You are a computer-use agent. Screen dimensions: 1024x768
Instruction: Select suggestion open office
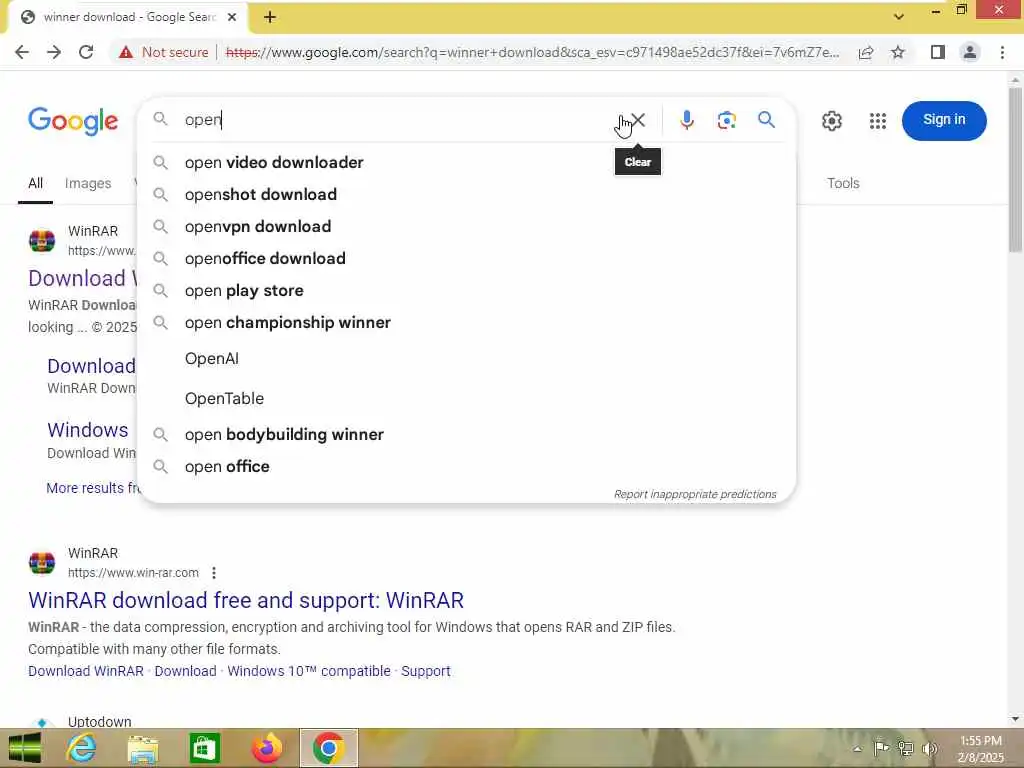pyautogui.click(x=467, y=467)
